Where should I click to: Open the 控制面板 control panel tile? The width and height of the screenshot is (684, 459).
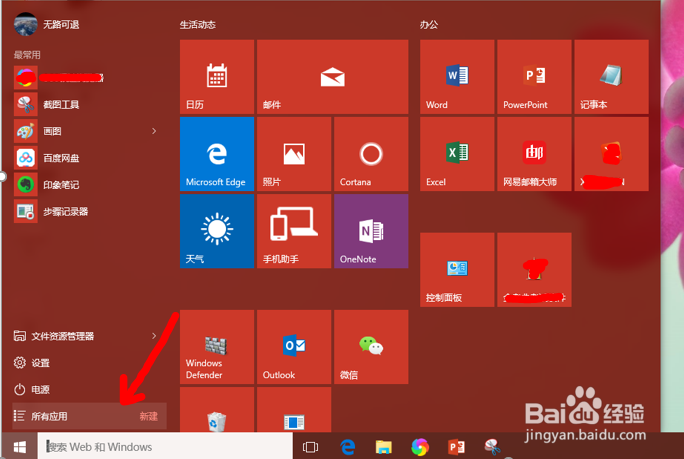click(x=457, y=270)
